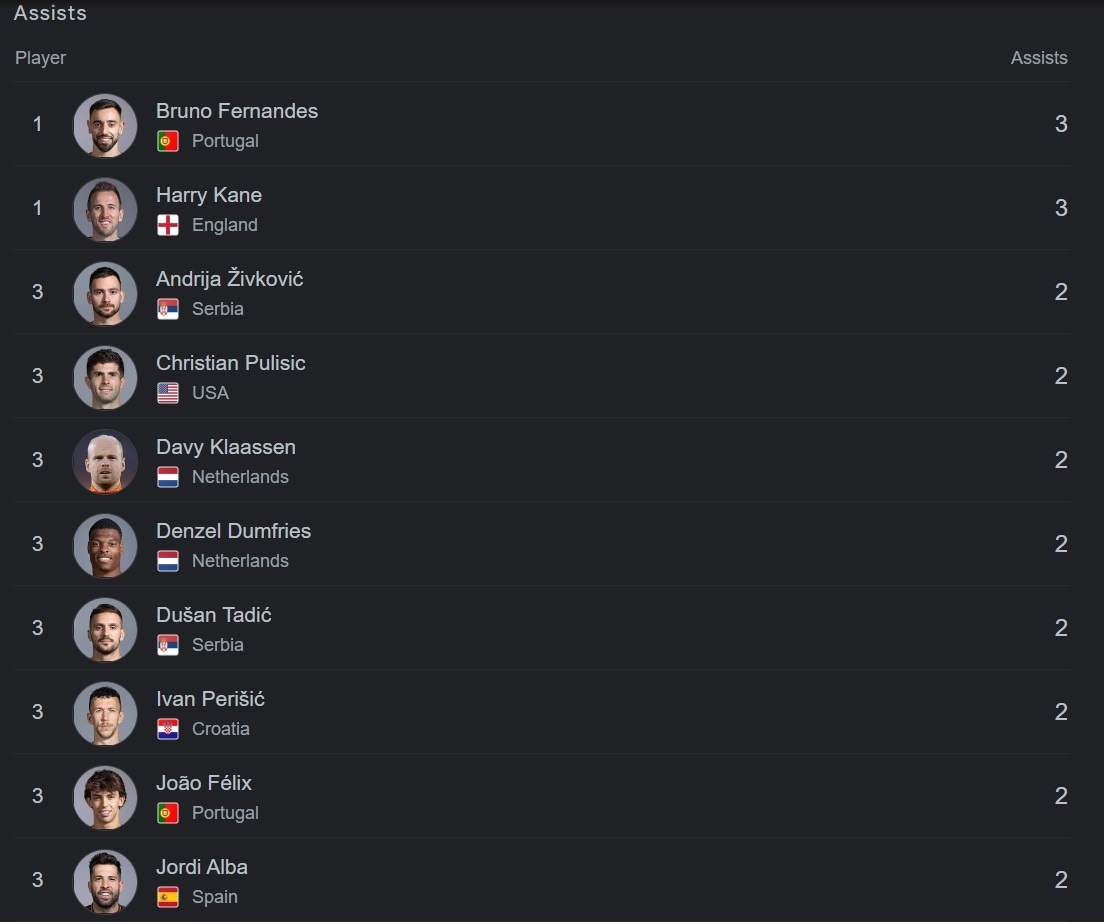This screenshot has height=924, width=1104.
Task: Open Bruno Fernandes player photo
Action: (x=105, y=125)
